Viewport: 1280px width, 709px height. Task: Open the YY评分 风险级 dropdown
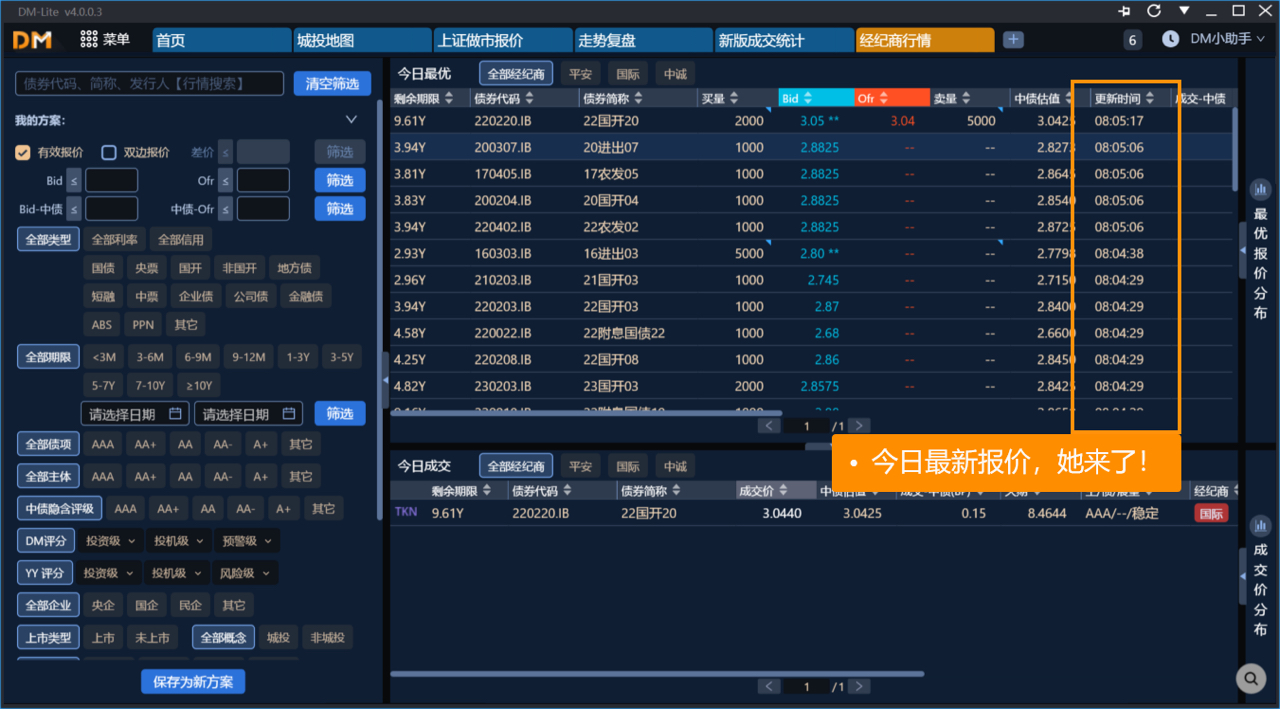[244, 573]
